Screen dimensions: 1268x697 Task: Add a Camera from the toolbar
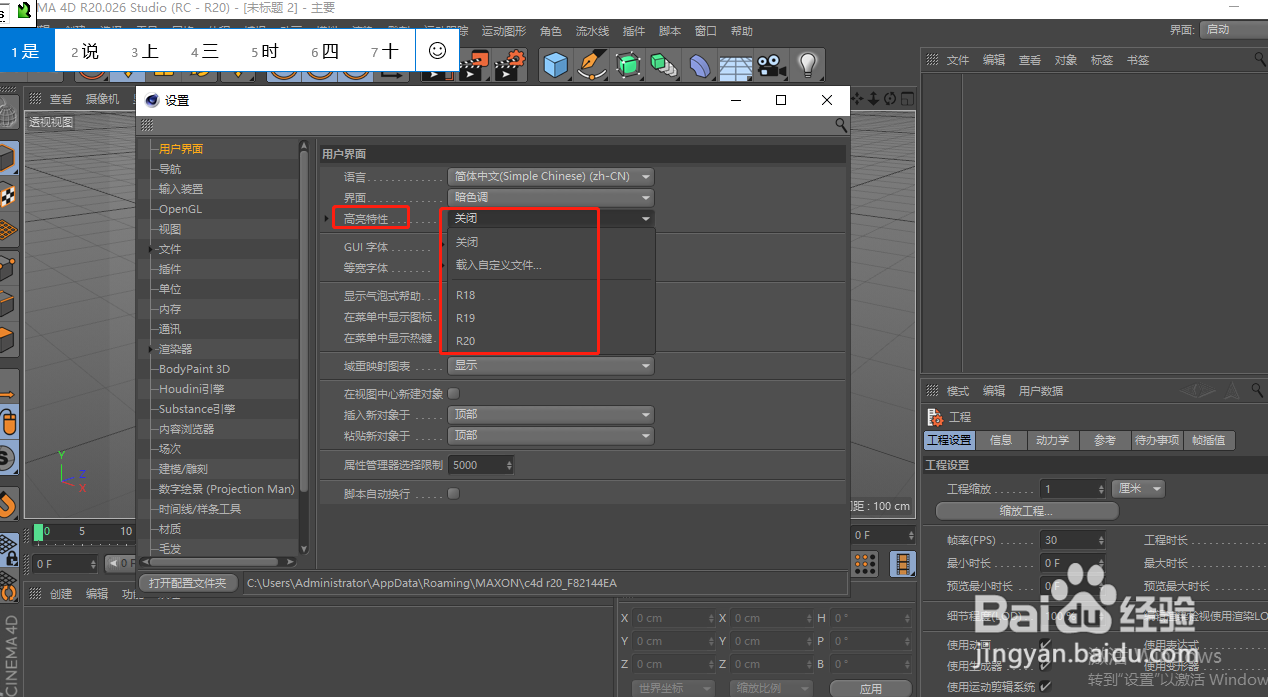[x=770, y=65]
